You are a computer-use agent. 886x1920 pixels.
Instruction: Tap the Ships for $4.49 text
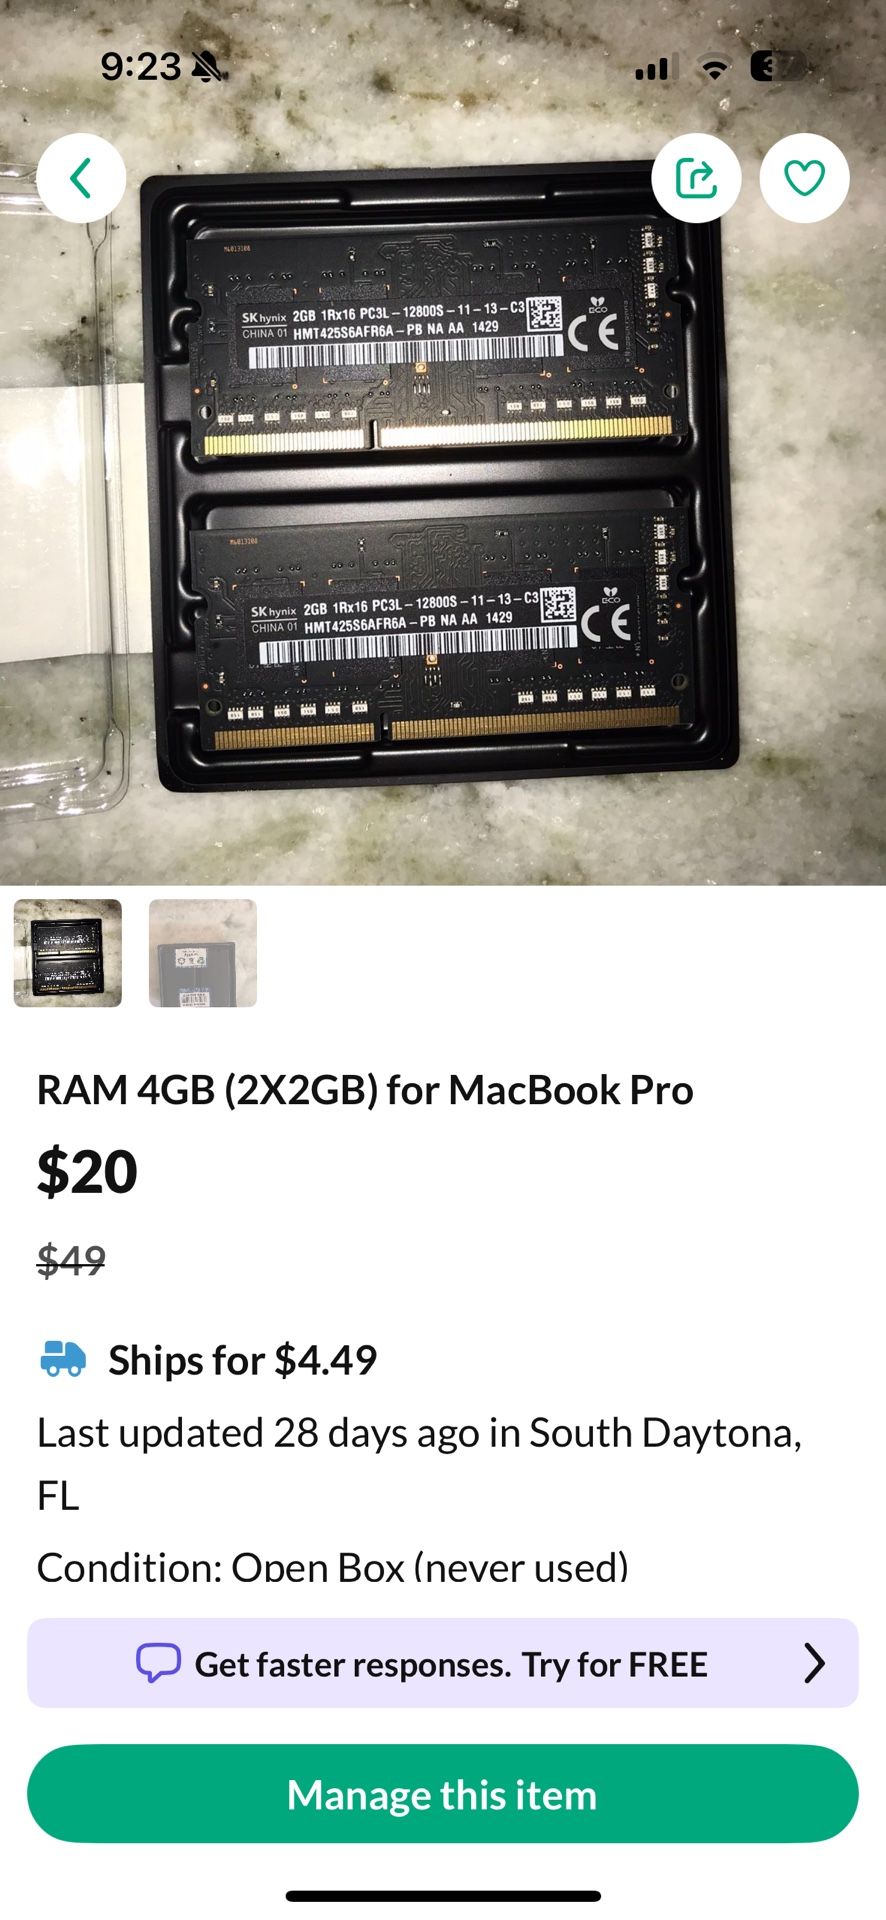click(x=243, y=1360)
